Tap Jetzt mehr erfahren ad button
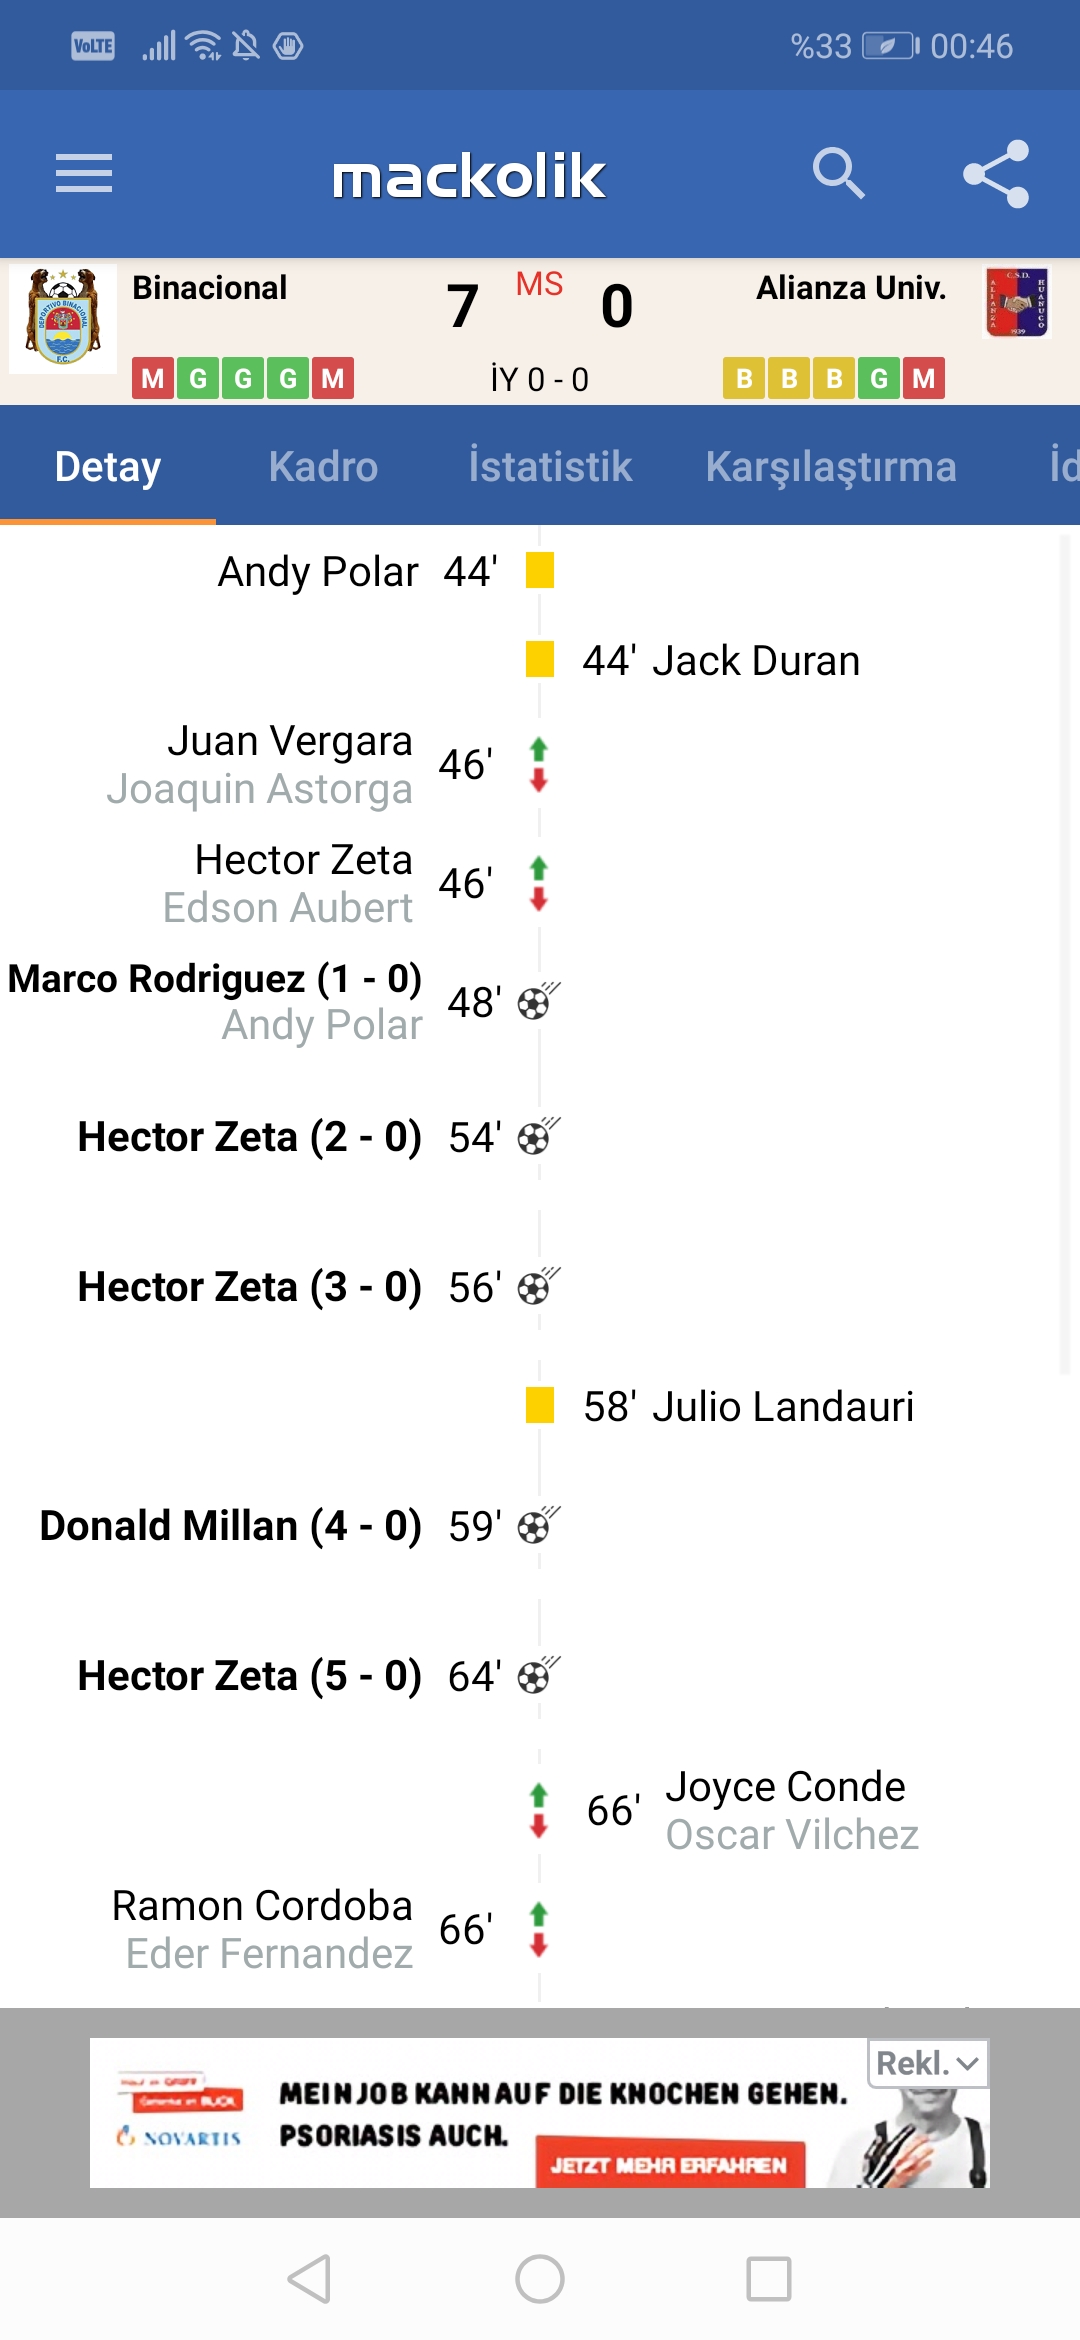Image resolution: width=1080 pixels, height=2340 pixels. click(x=670, y=2165)
